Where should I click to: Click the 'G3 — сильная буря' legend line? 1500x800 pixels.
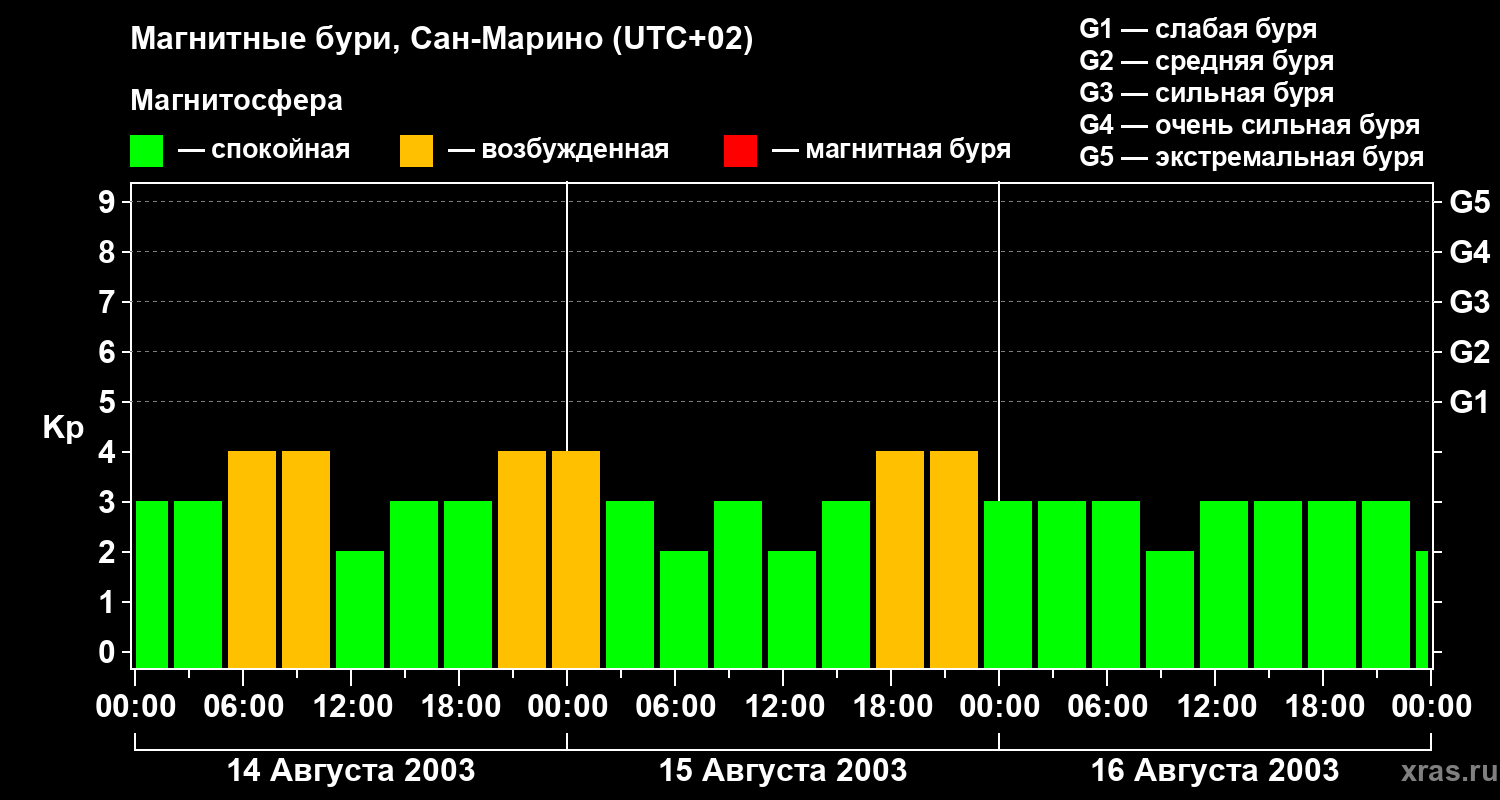click(x=1207, y=92)
